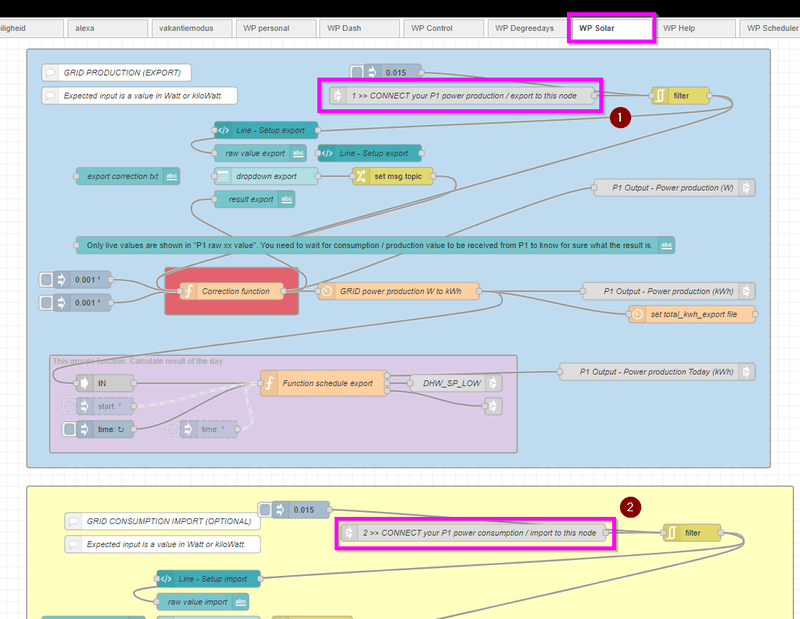
Task: Select 'Expected input' comment in the blue export group
Action: [139, 95]
